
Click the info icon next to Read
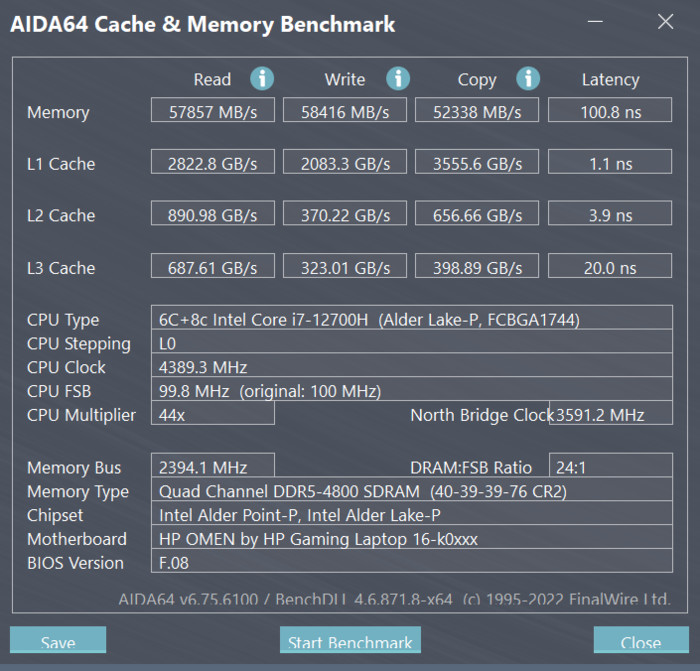coord(262,79)
